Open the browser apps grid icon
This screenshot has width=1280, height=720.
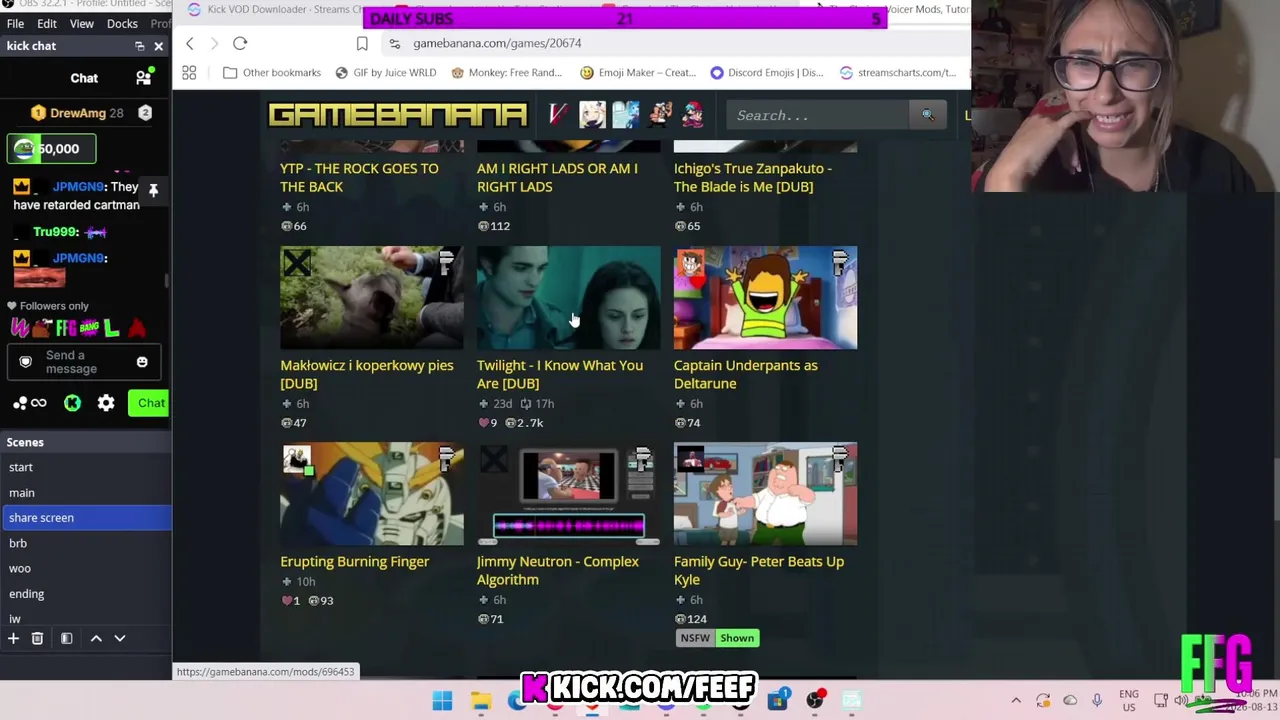tap(189, 72)
